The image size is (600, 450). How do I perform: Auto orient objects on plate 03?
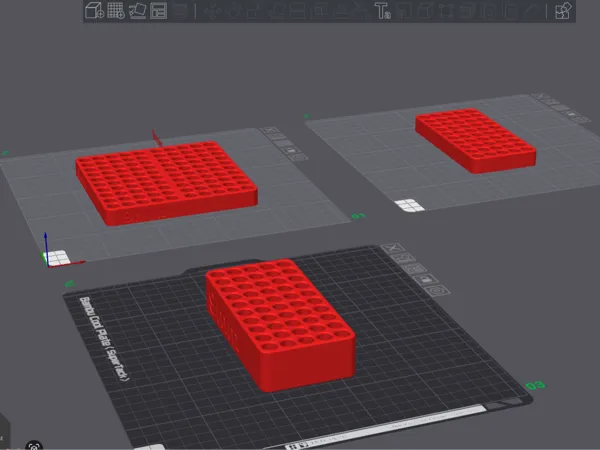pyautogui.click(x=404, y=258)
